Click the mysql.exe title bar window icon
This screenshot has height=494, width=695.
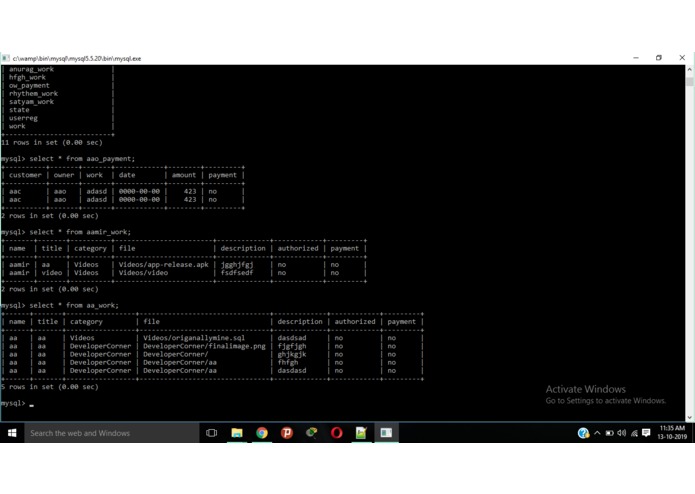click(6, 58)
